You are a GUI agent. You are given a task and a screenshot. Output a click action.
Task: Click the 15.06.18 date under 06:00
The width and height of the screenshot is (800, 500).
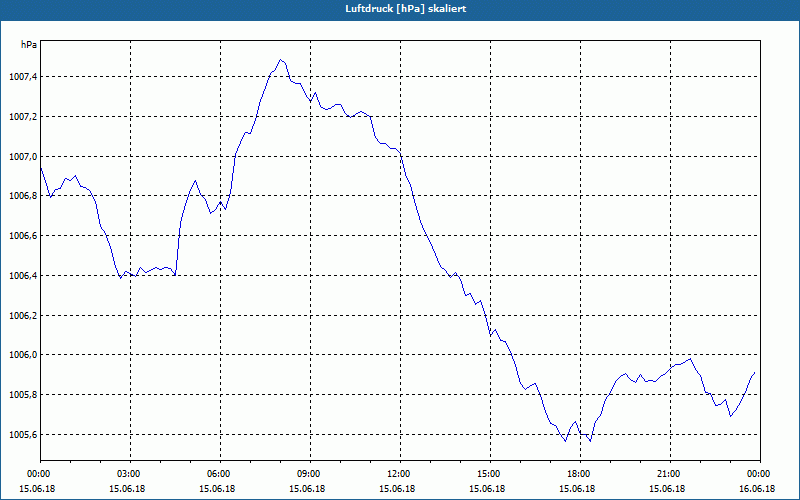[217, 489]
